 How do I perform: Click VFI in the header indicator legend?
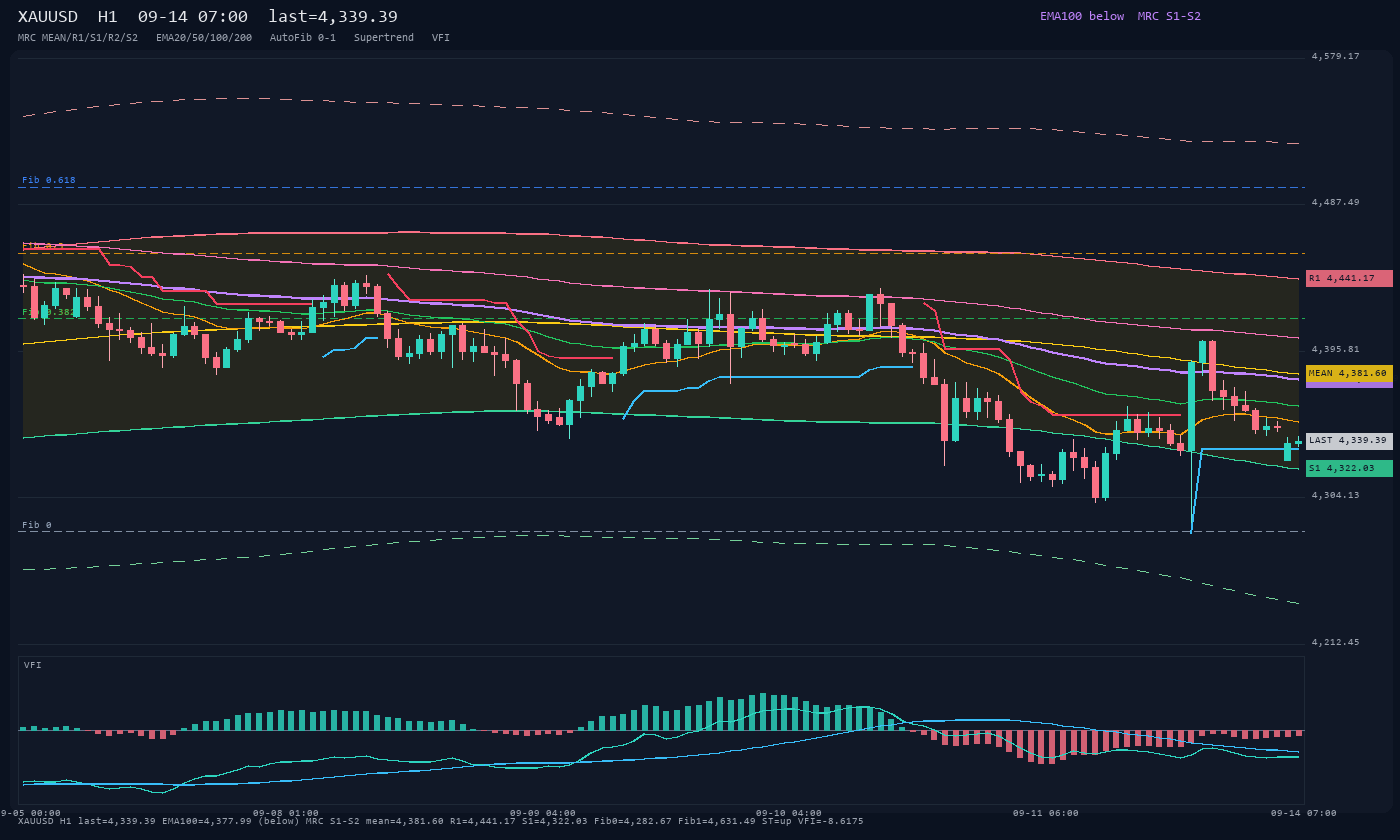[x=441, y=38]
